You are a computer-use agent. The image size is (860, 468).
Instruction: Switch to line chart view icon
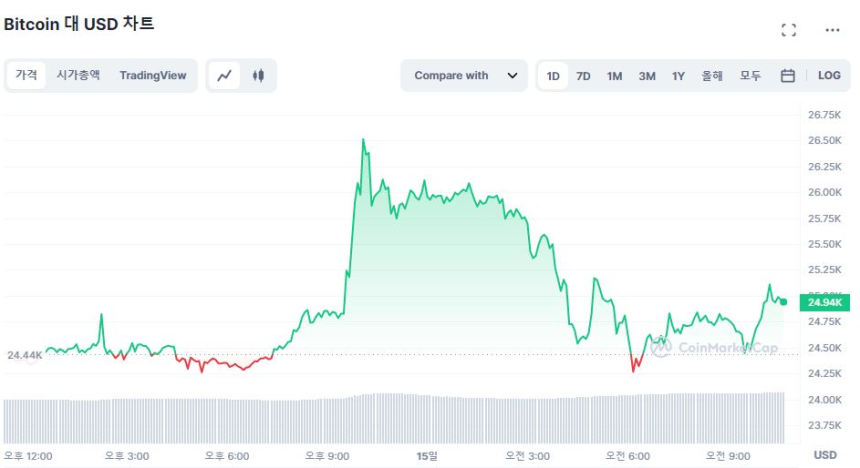point(225,75)
